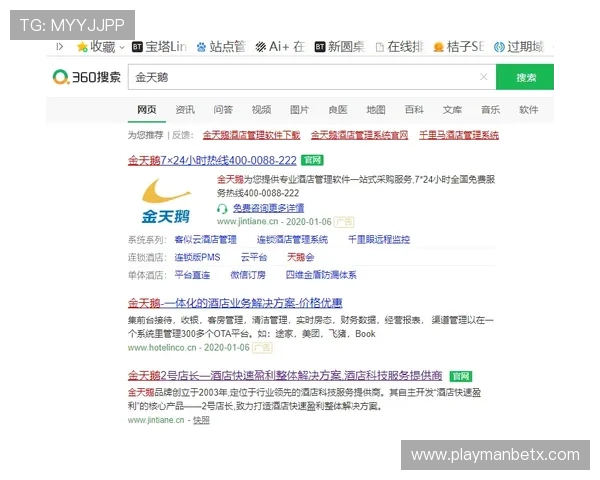
Task: Open result 金天鹅2号店长 酒店快速盈利整体解决方案
Action: pyautogui.click(x=285, y=376)
